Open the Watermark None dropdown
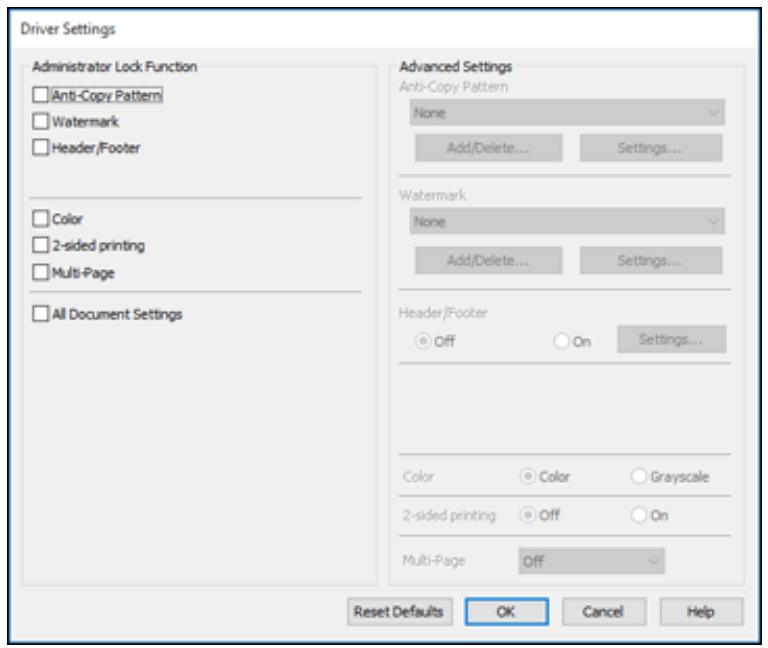Screen dimensions: 768x648 point(567,221)
